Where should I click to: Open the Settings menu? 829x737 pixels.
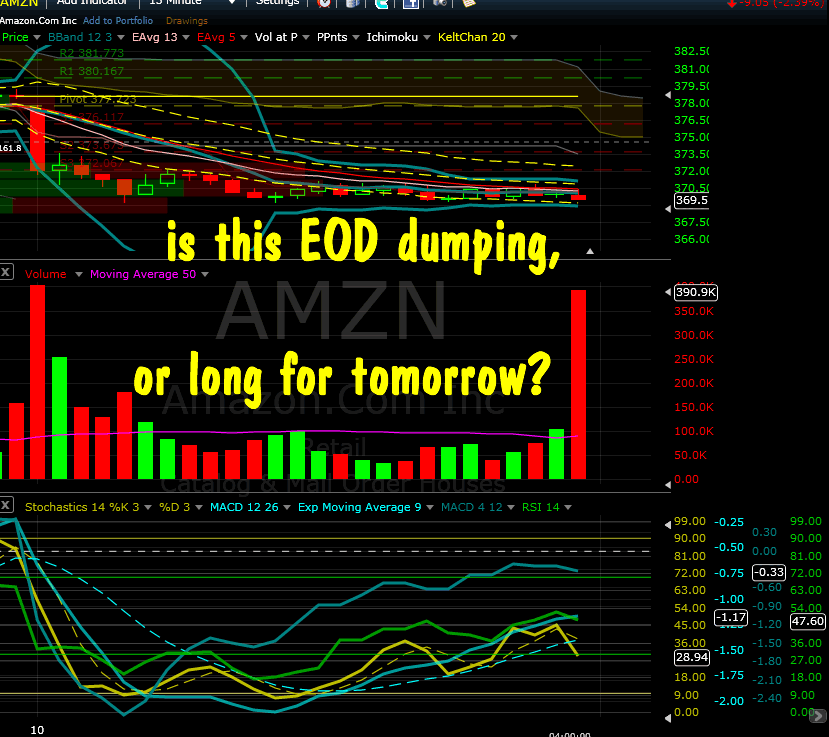coord(278,3)
